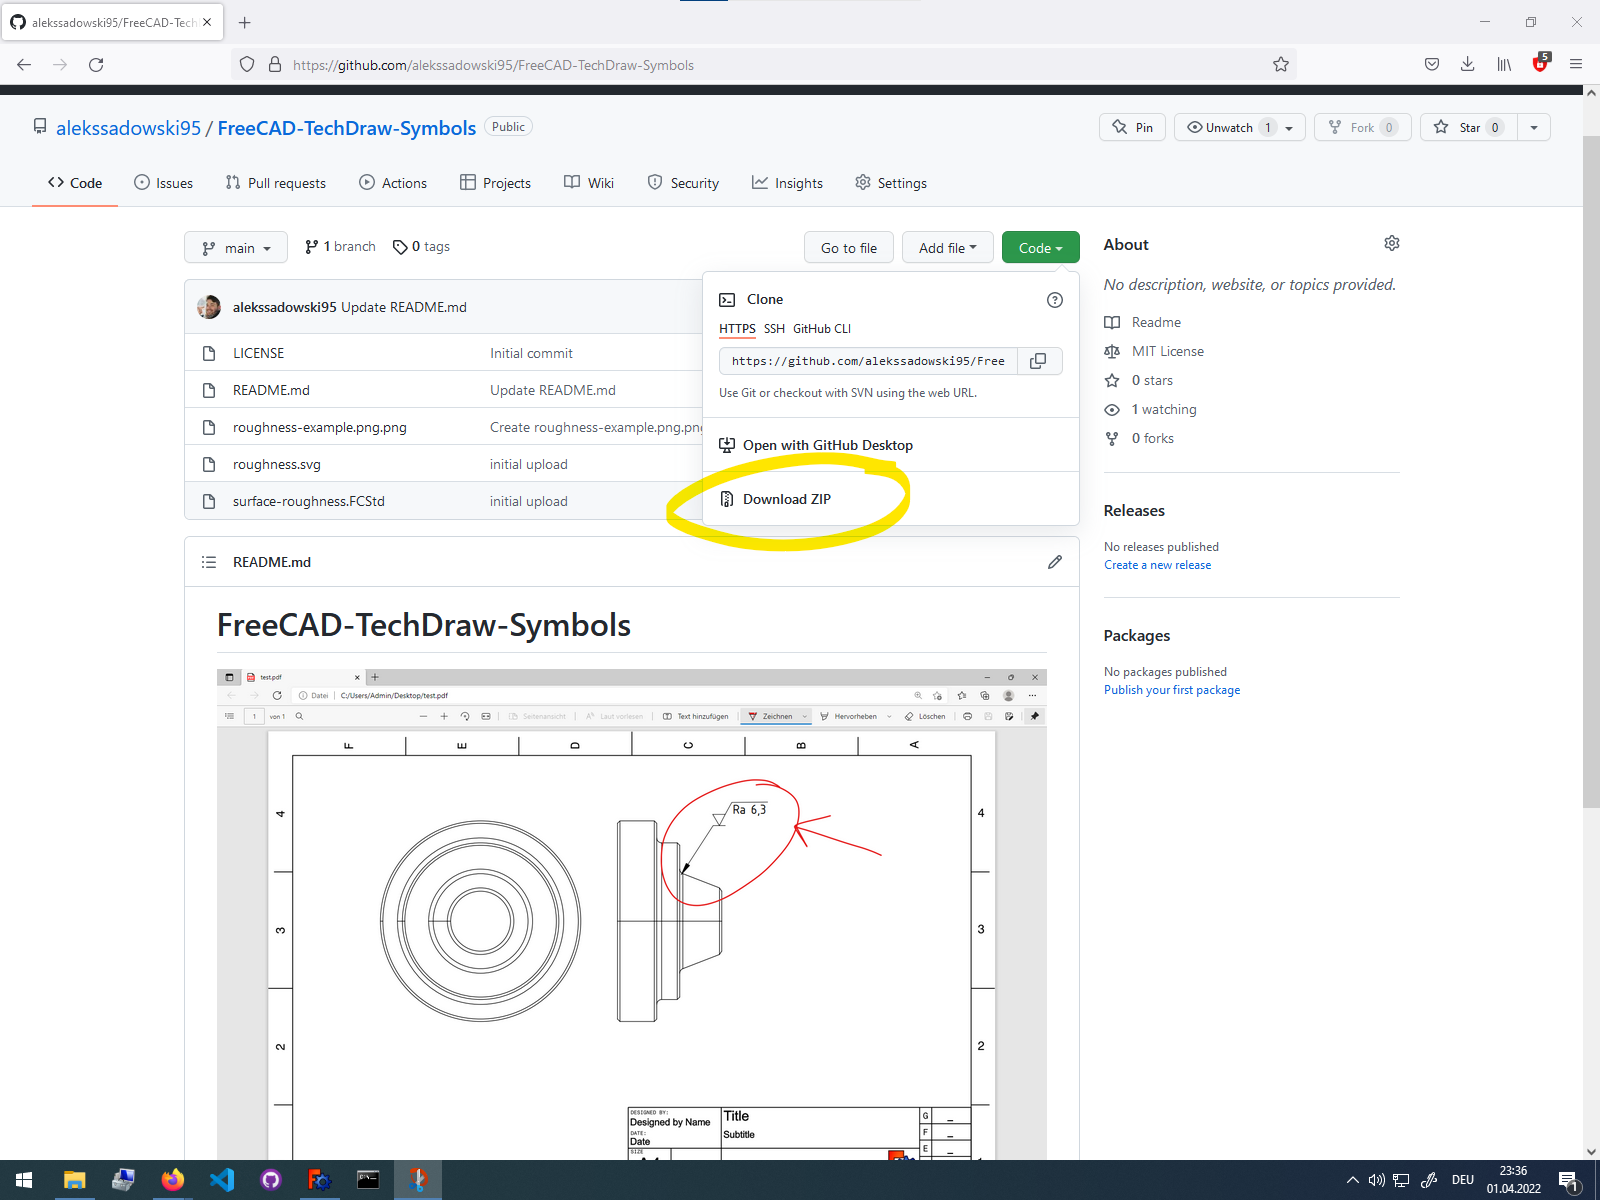The width and height of the screenshot is (1600, 1200).
Task: Switch to the SSH clone tab
Action: (x=774, y=328)
